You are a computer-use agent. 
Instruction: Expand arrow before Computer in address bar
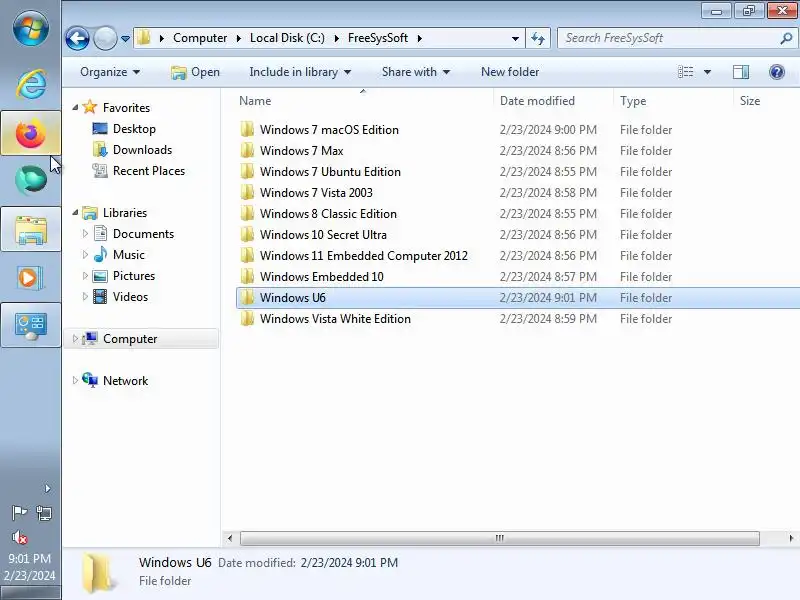pos(162,38)
